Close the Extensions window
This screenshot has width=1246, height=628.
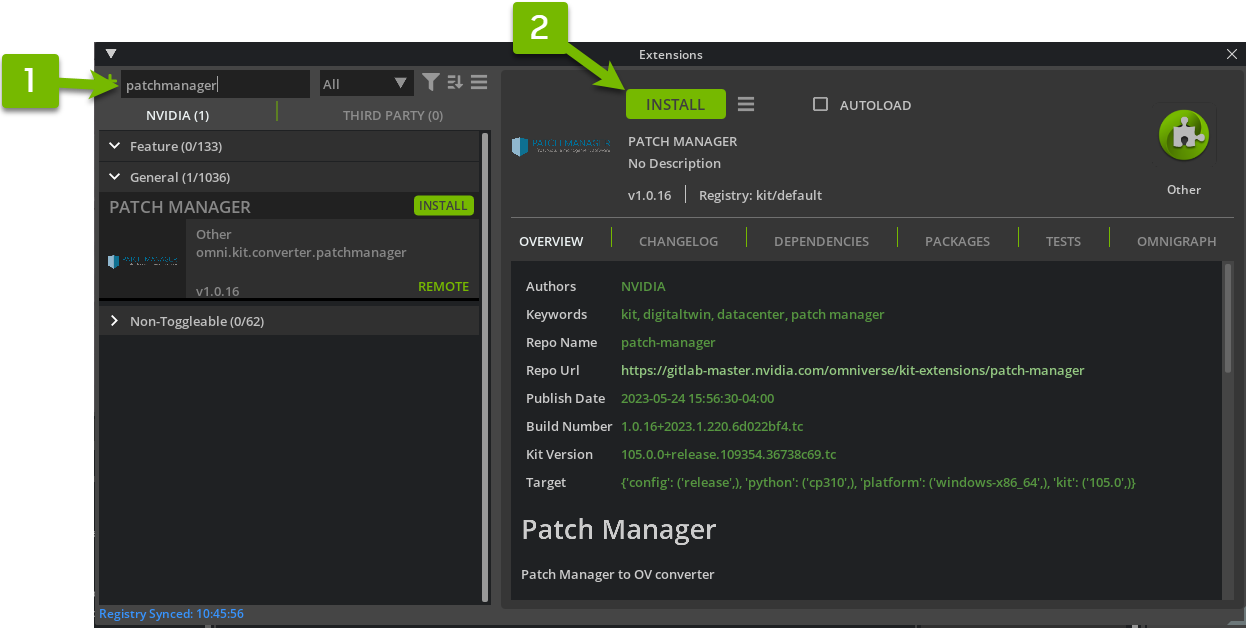[x=1231, y=54]
